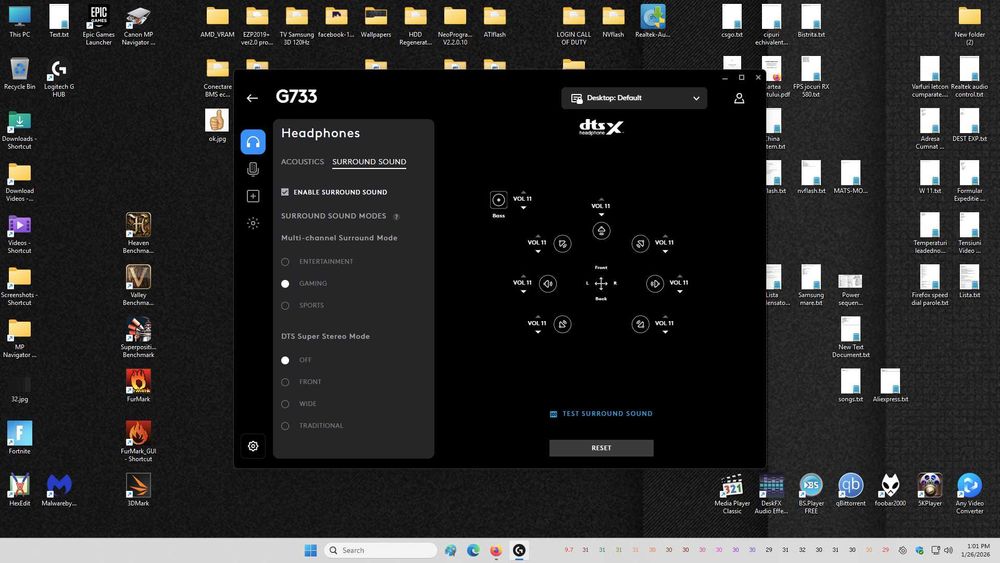Select the Entertainment surround mode
Viewport: 1000px width, 563px height.
point(285,262)
